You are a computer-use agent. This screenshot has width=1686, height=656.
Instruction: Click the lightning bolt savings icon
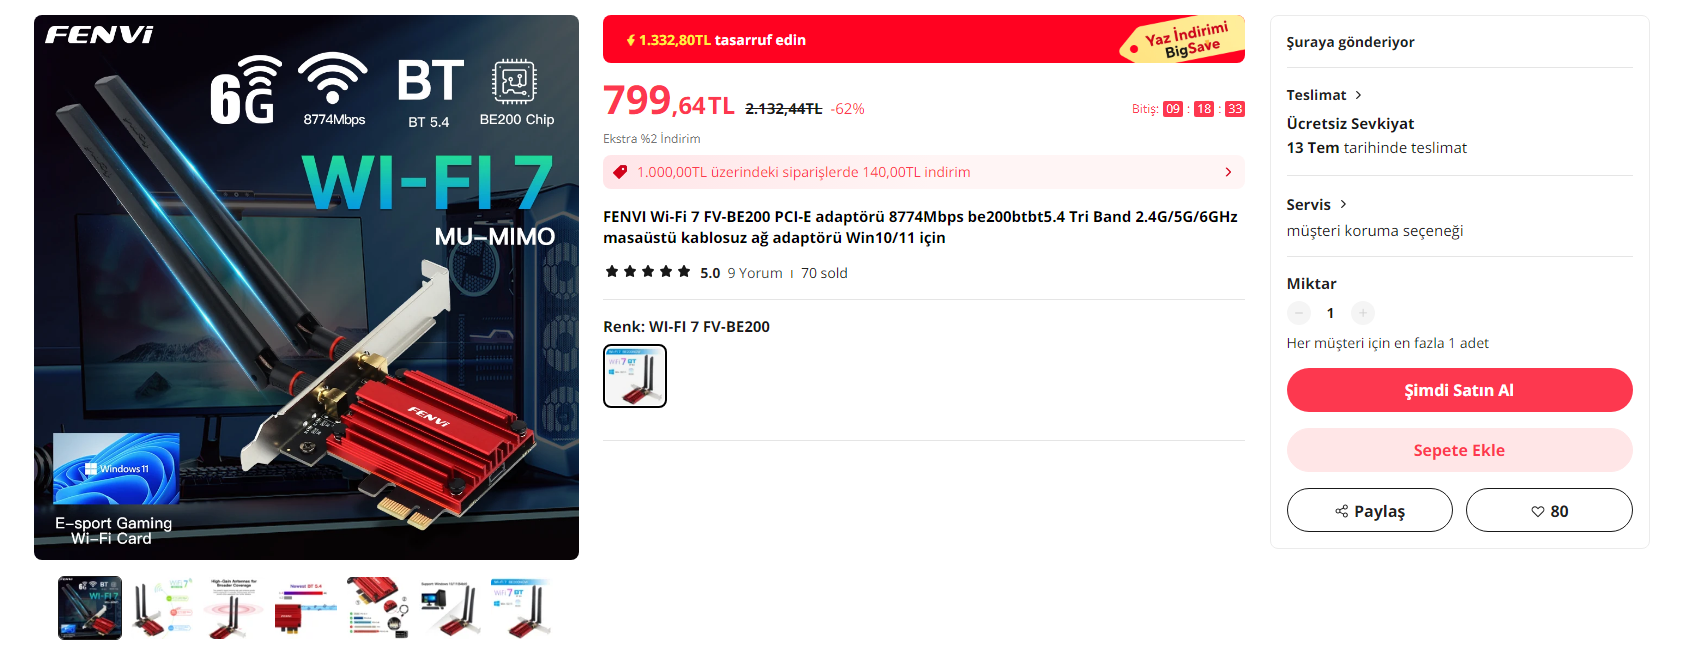631,40
